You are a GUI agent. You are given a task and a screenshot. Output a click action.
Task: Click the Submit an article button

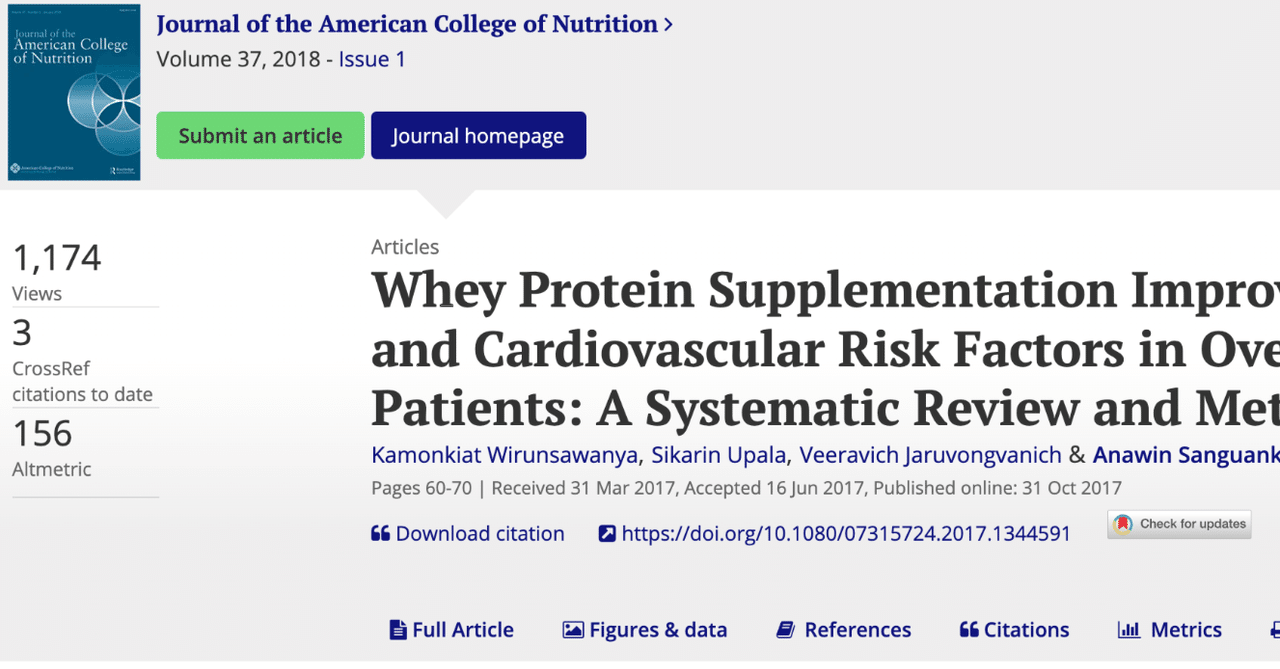pos(259,135)
